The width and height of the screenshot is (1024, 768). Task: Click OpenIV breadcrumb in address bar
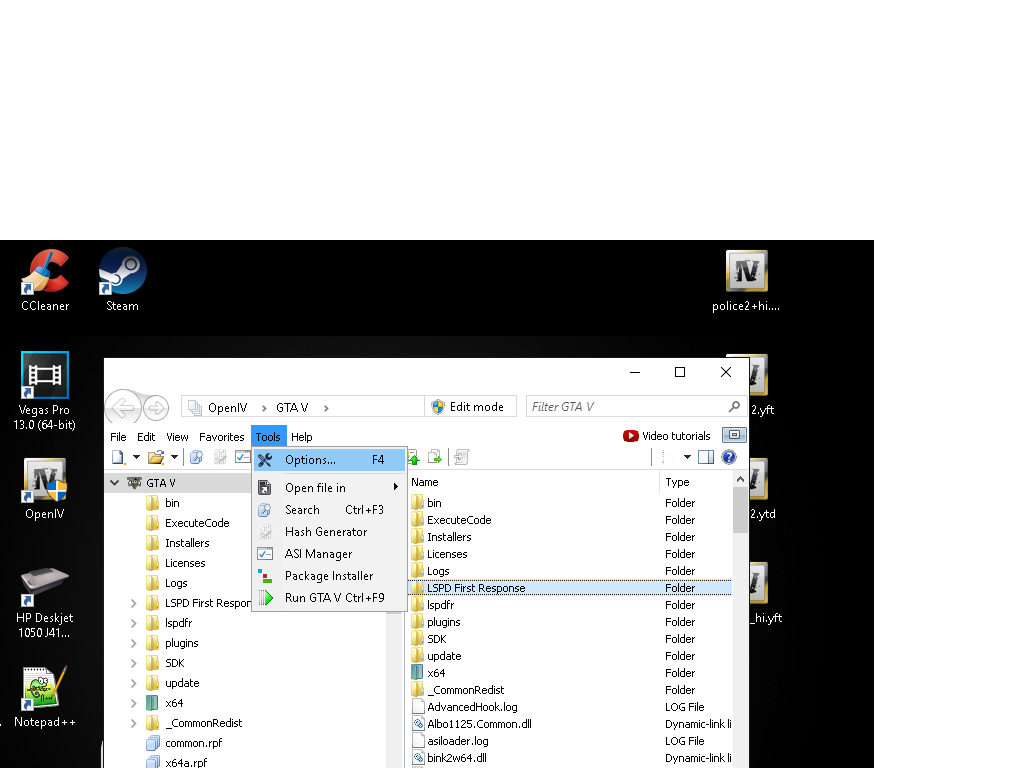(x=227, y=408)
